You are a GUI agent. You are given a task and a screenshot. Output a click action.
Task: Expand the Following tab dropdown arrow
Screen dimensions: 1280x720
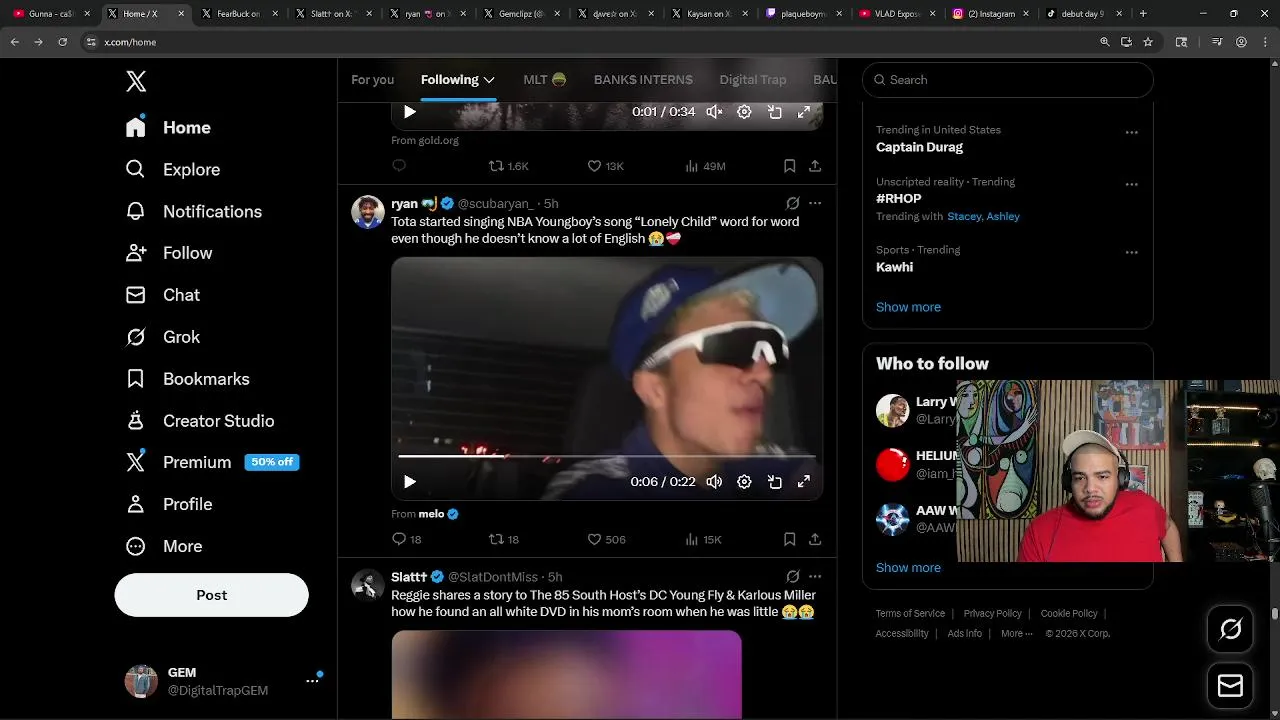click(489, 80)
